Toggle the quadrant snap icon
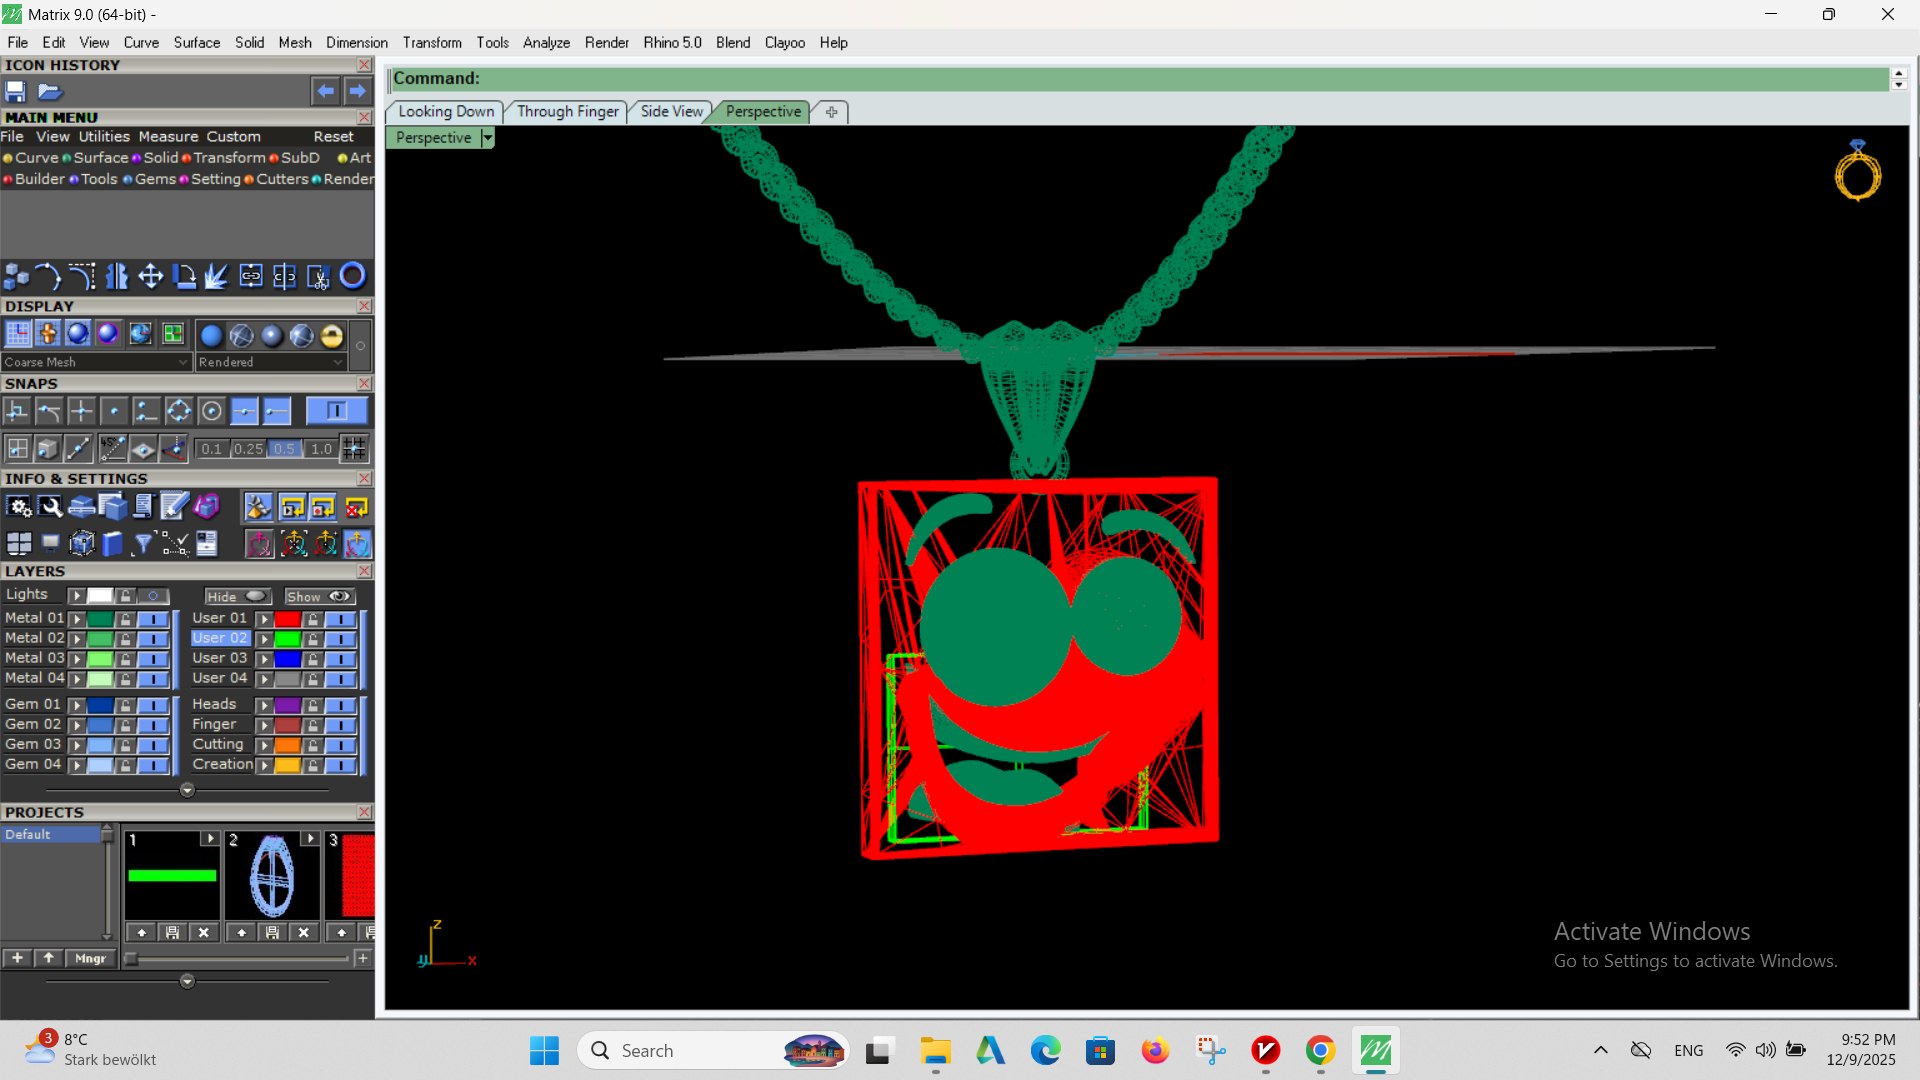This screenshot has height=1080, width=1920. (178, 411)
